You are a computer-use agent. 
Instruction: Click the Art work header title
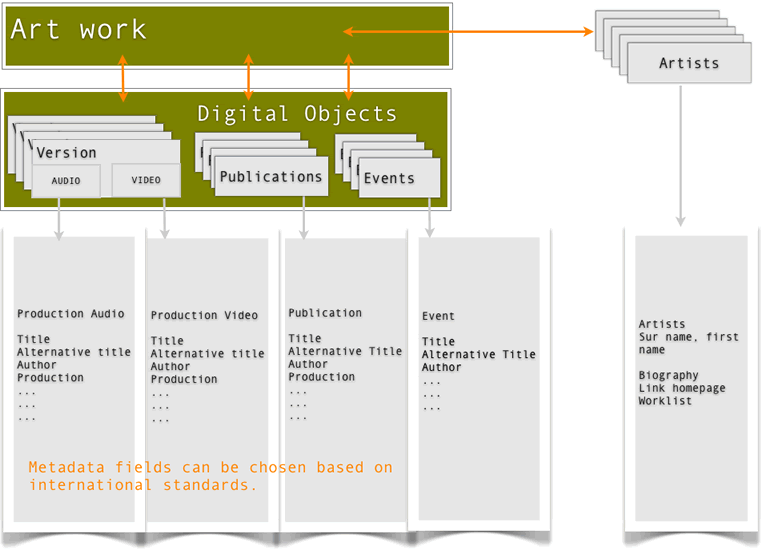[x=79, y=30]
